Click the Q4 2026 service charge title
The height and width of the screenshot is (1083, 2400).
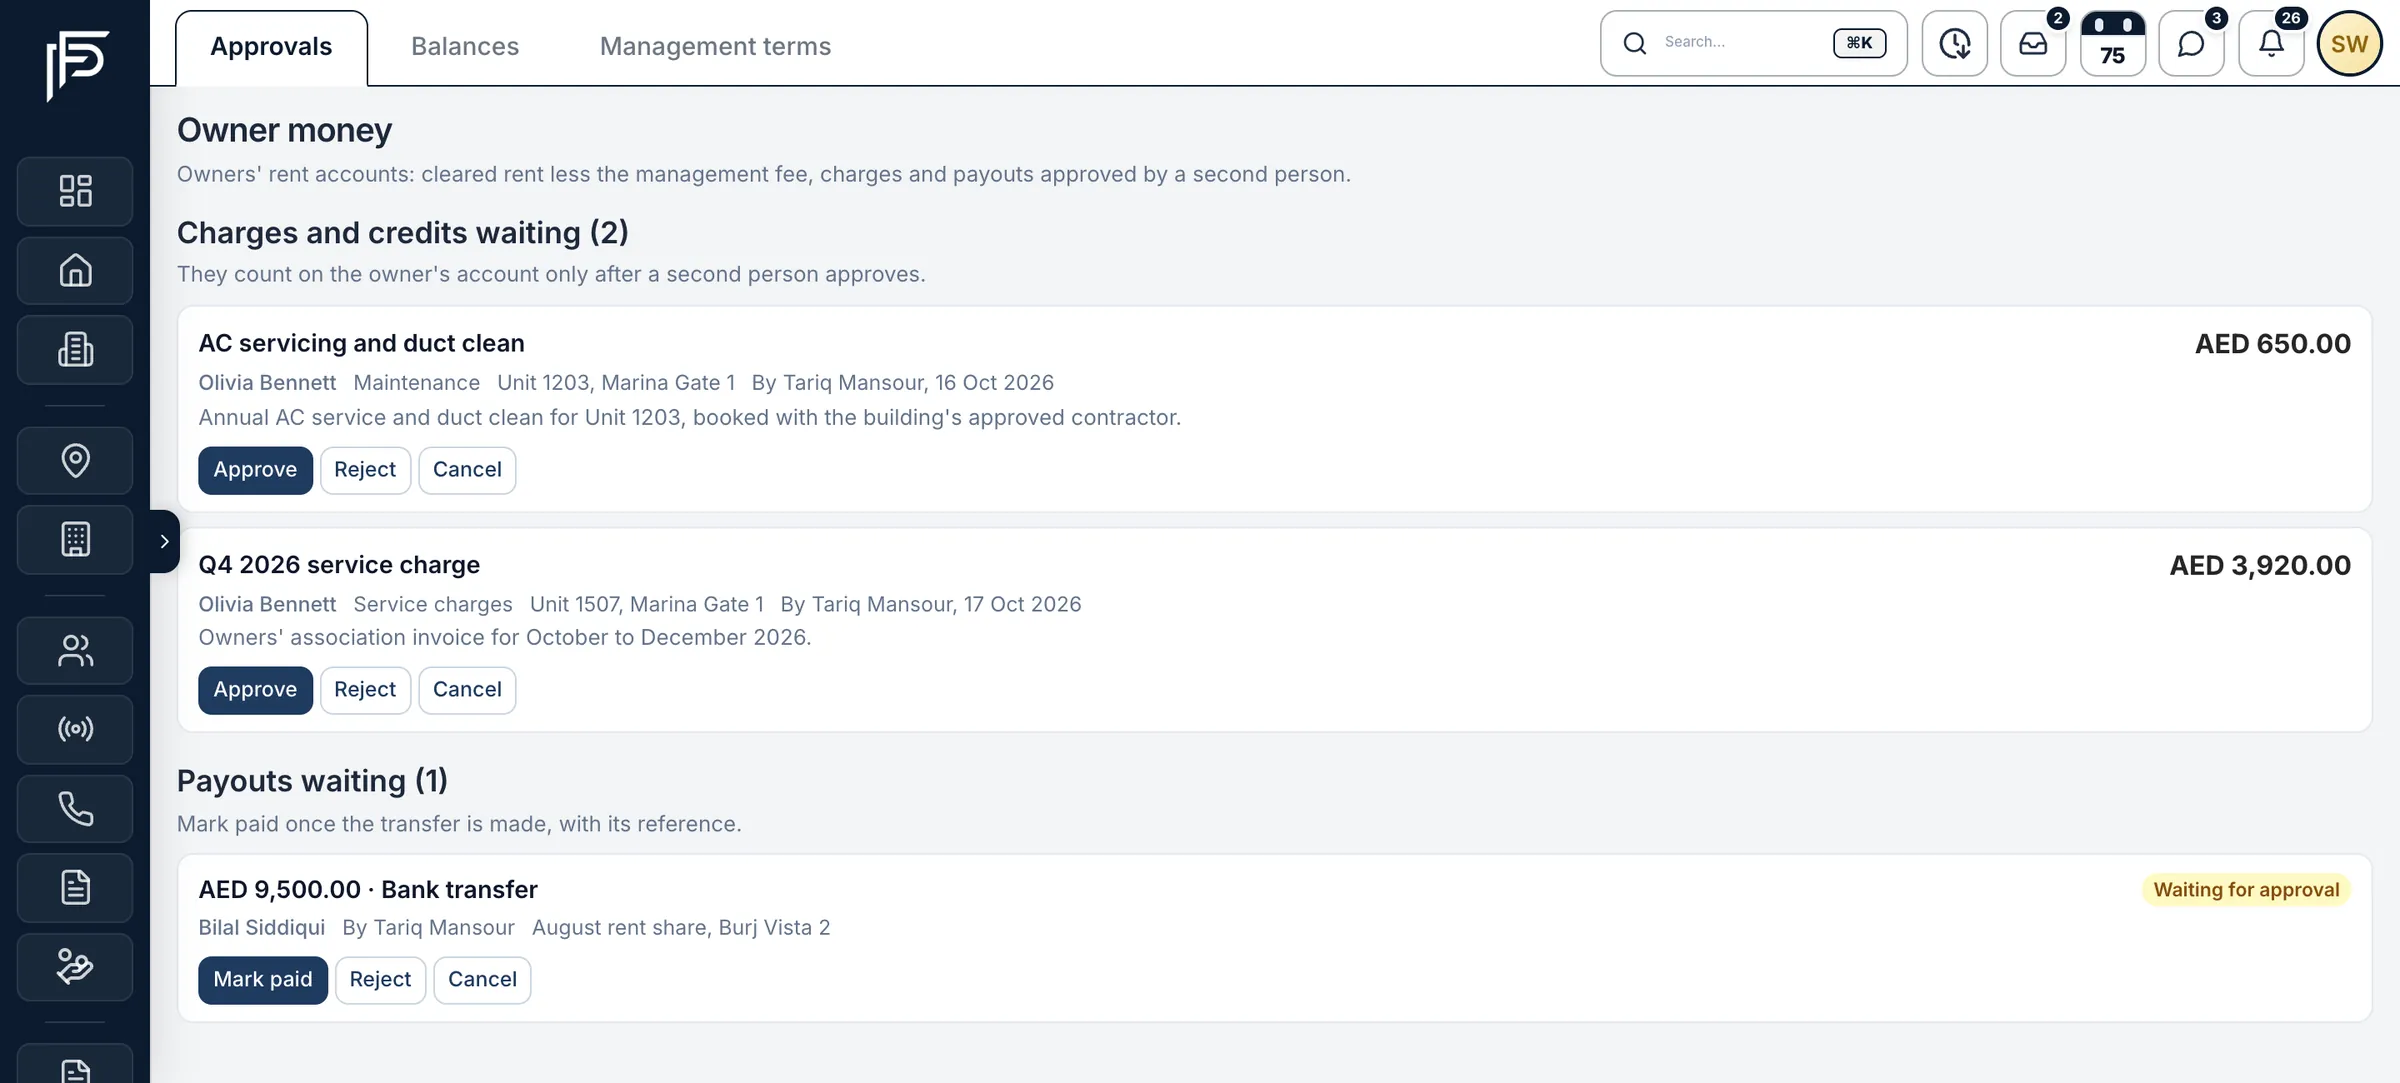click(x=339, y=565)
